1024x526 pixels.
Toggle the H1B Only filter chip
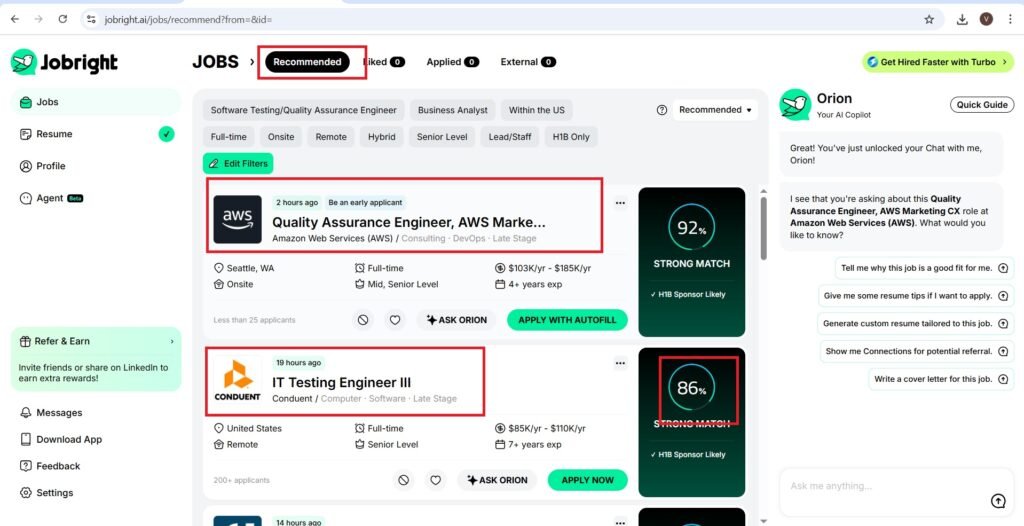click(573, 137)
